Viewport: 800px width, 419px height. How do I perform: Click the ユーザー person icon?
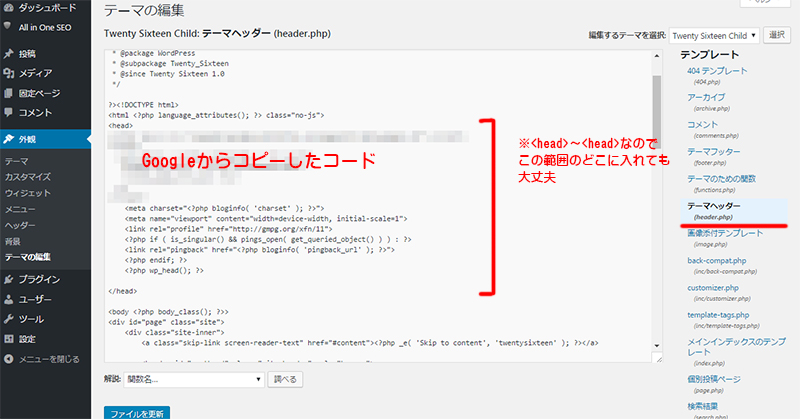pyautogui.click(x=9, y=299)
